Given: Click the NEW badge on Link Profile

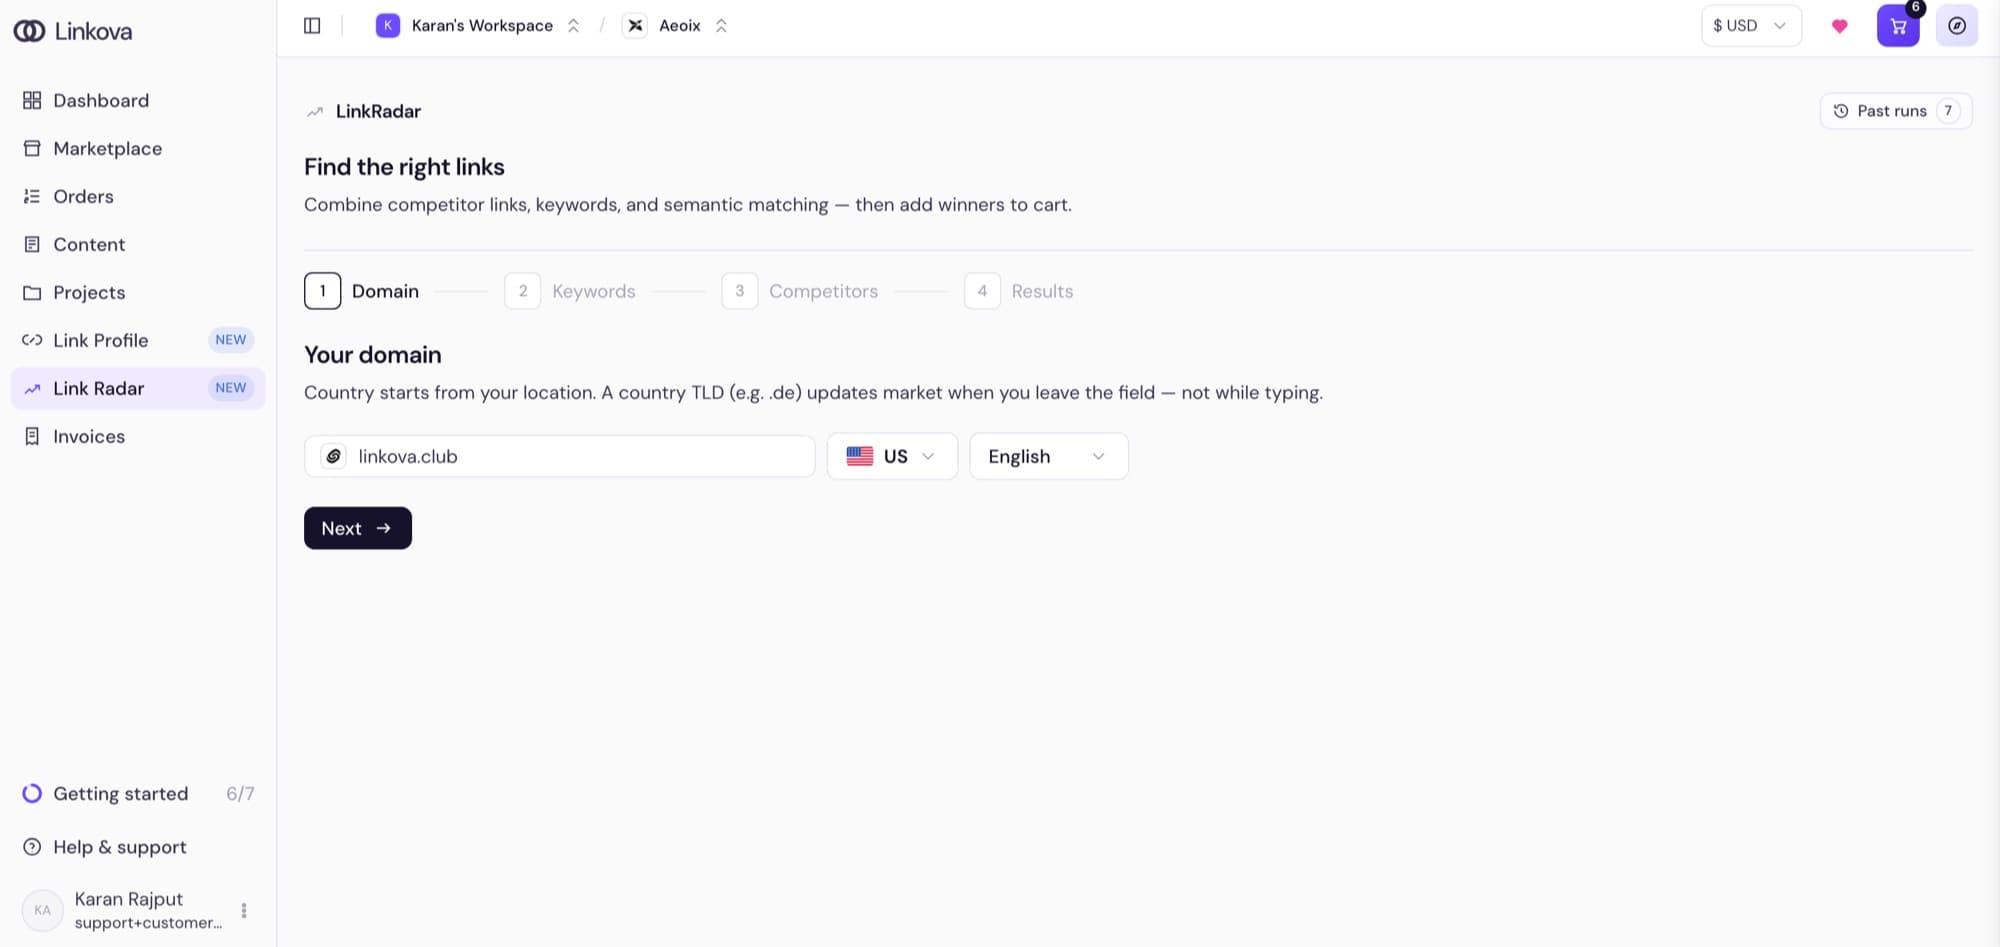Looking at the screenshot, I should click(x=231, y=340).
